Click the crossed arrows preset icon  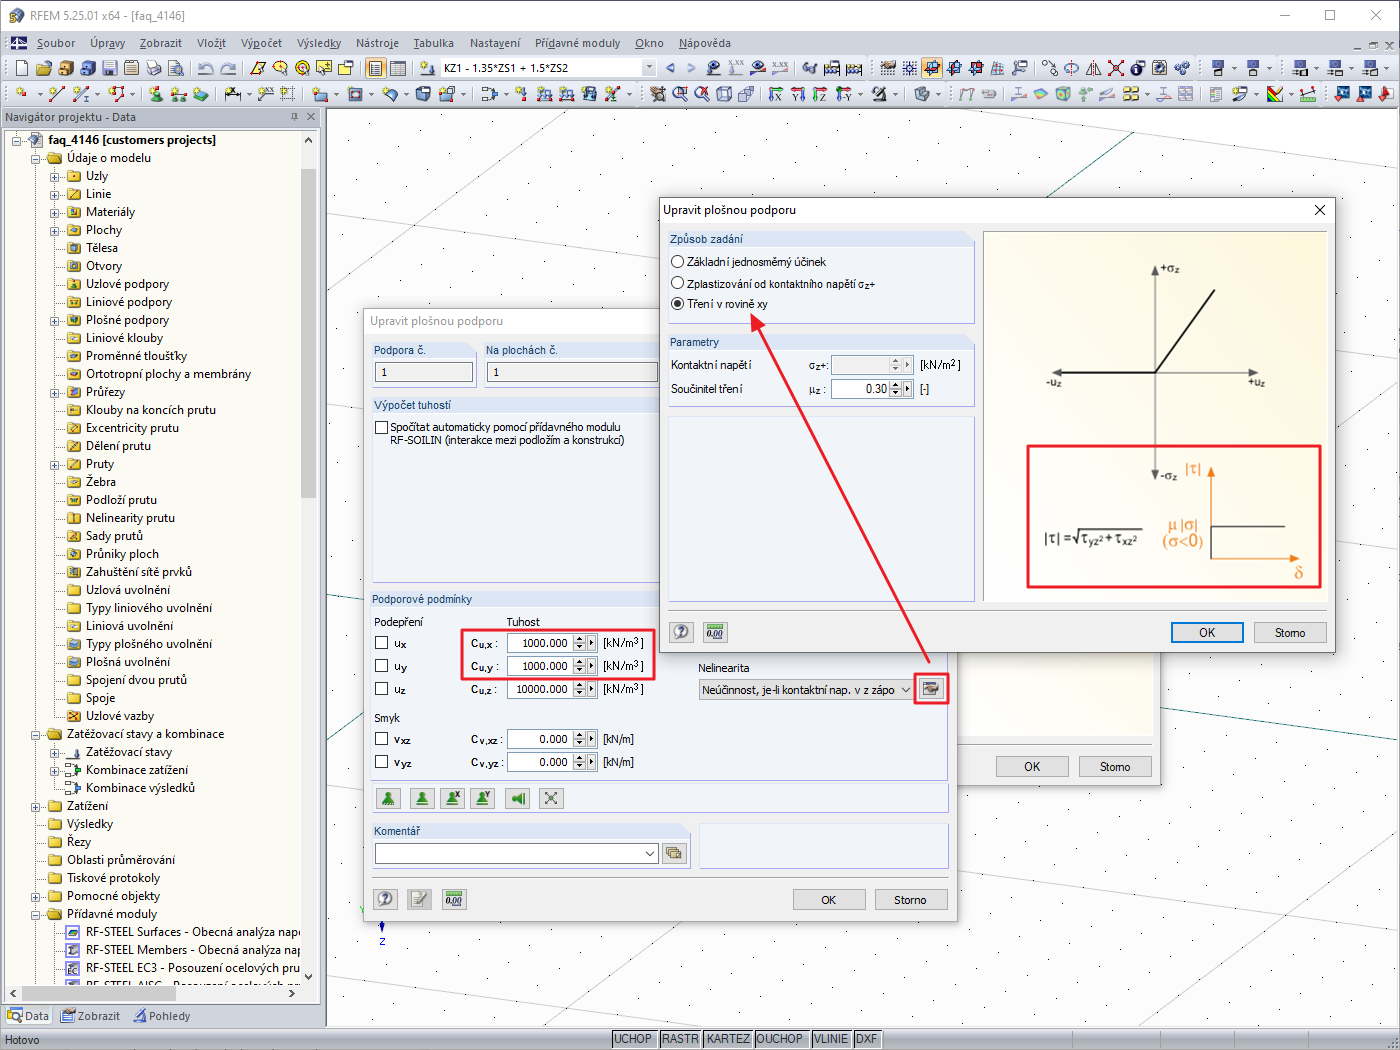coord(551,798)
